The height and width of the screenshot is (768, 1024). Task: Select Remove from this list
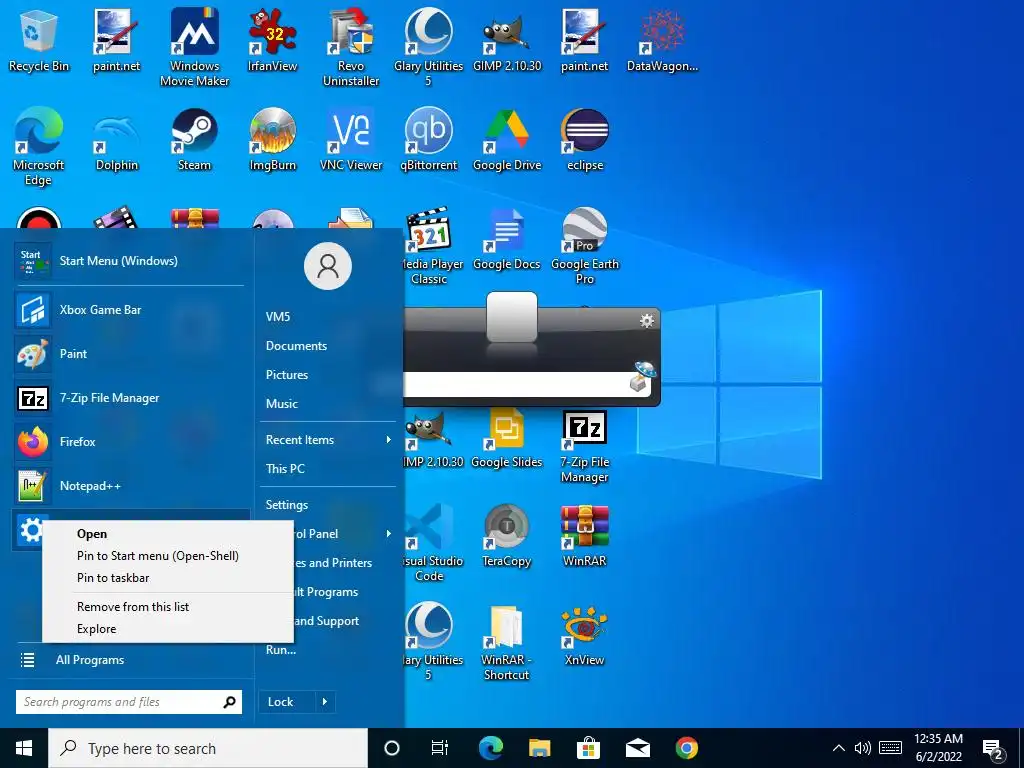[x=133, y=607]
